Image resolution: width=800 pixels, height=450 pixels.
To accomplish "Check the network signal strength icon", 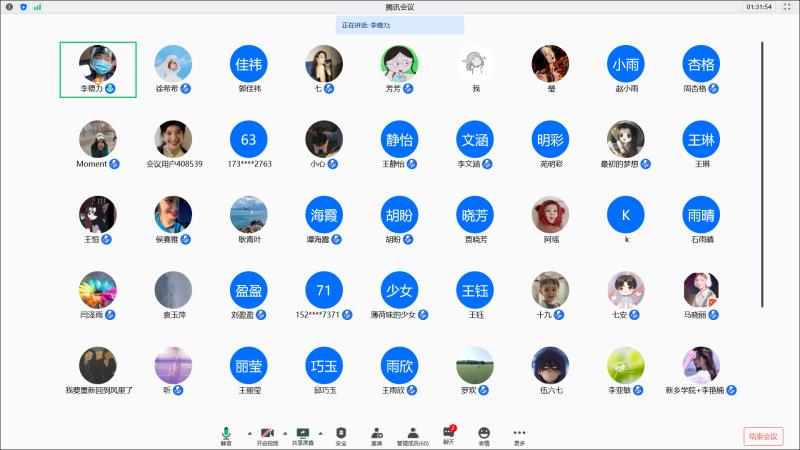I will (37, 7).
